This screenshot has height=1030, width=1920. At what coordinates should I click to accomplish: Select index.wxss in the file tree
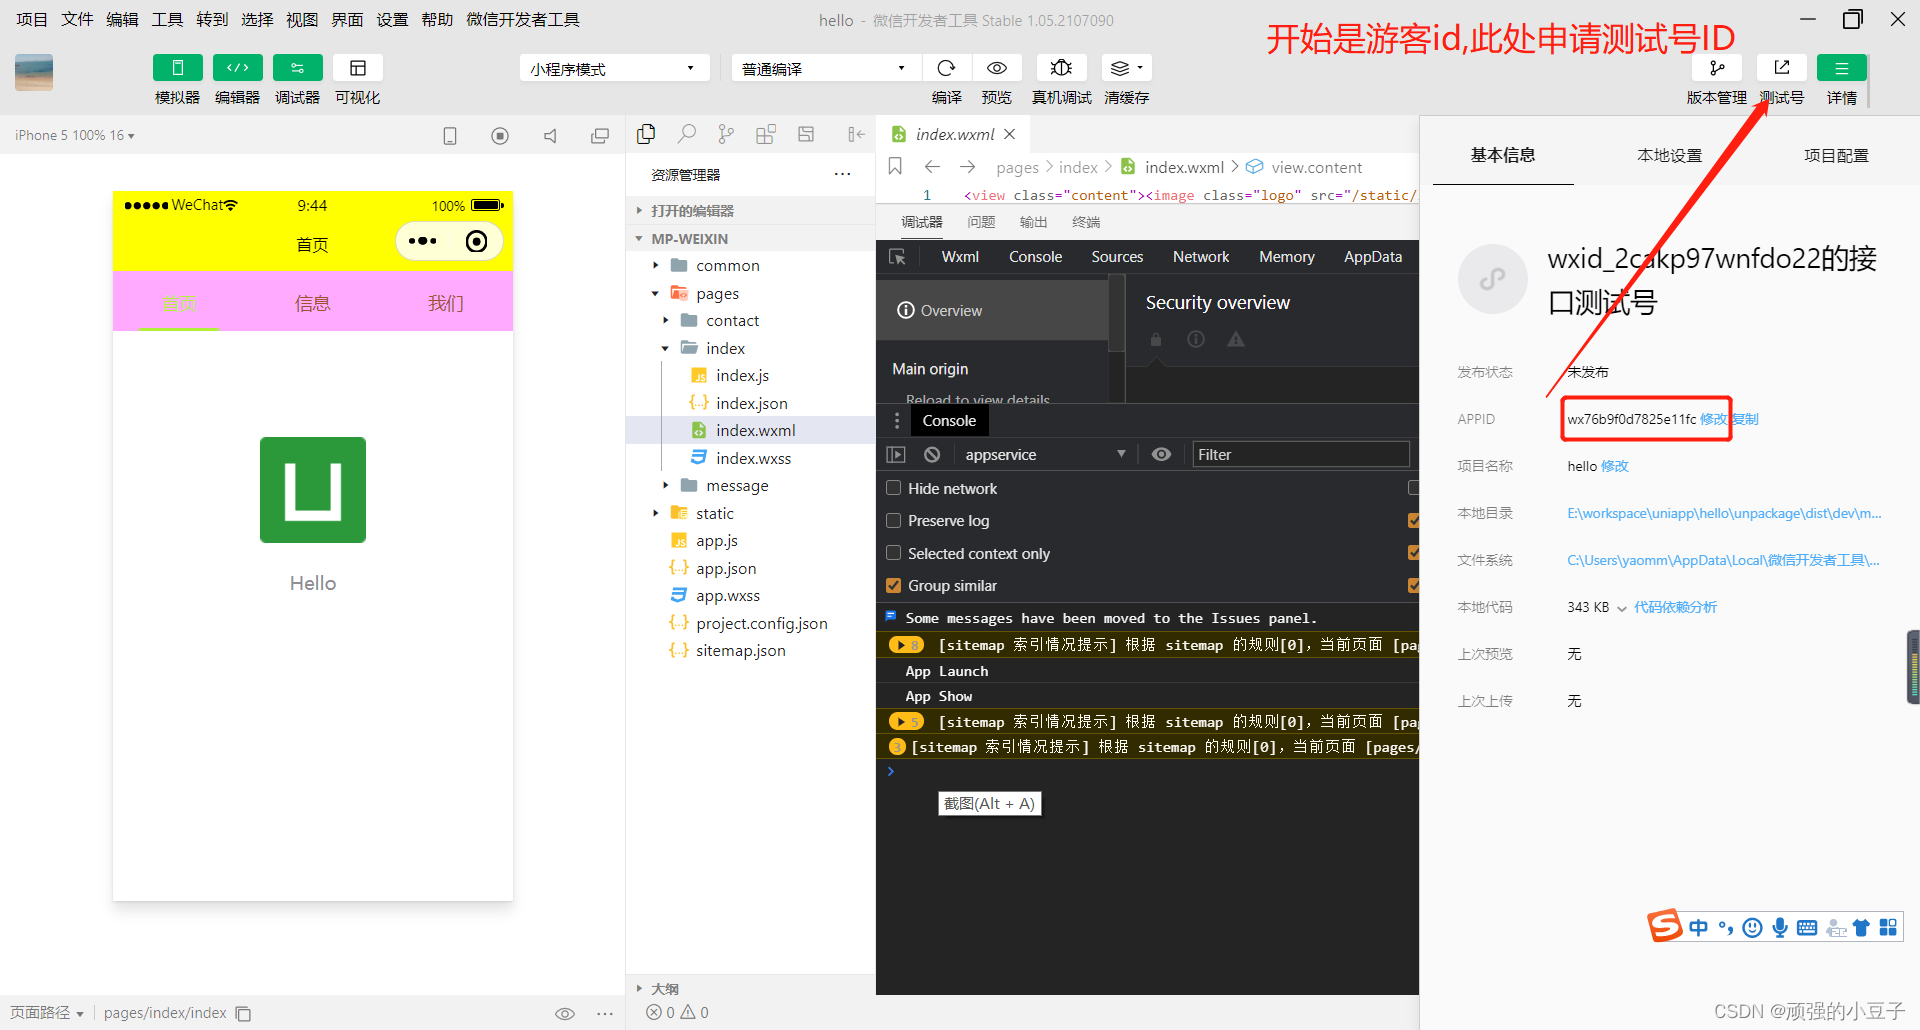[x=754, y=457]
